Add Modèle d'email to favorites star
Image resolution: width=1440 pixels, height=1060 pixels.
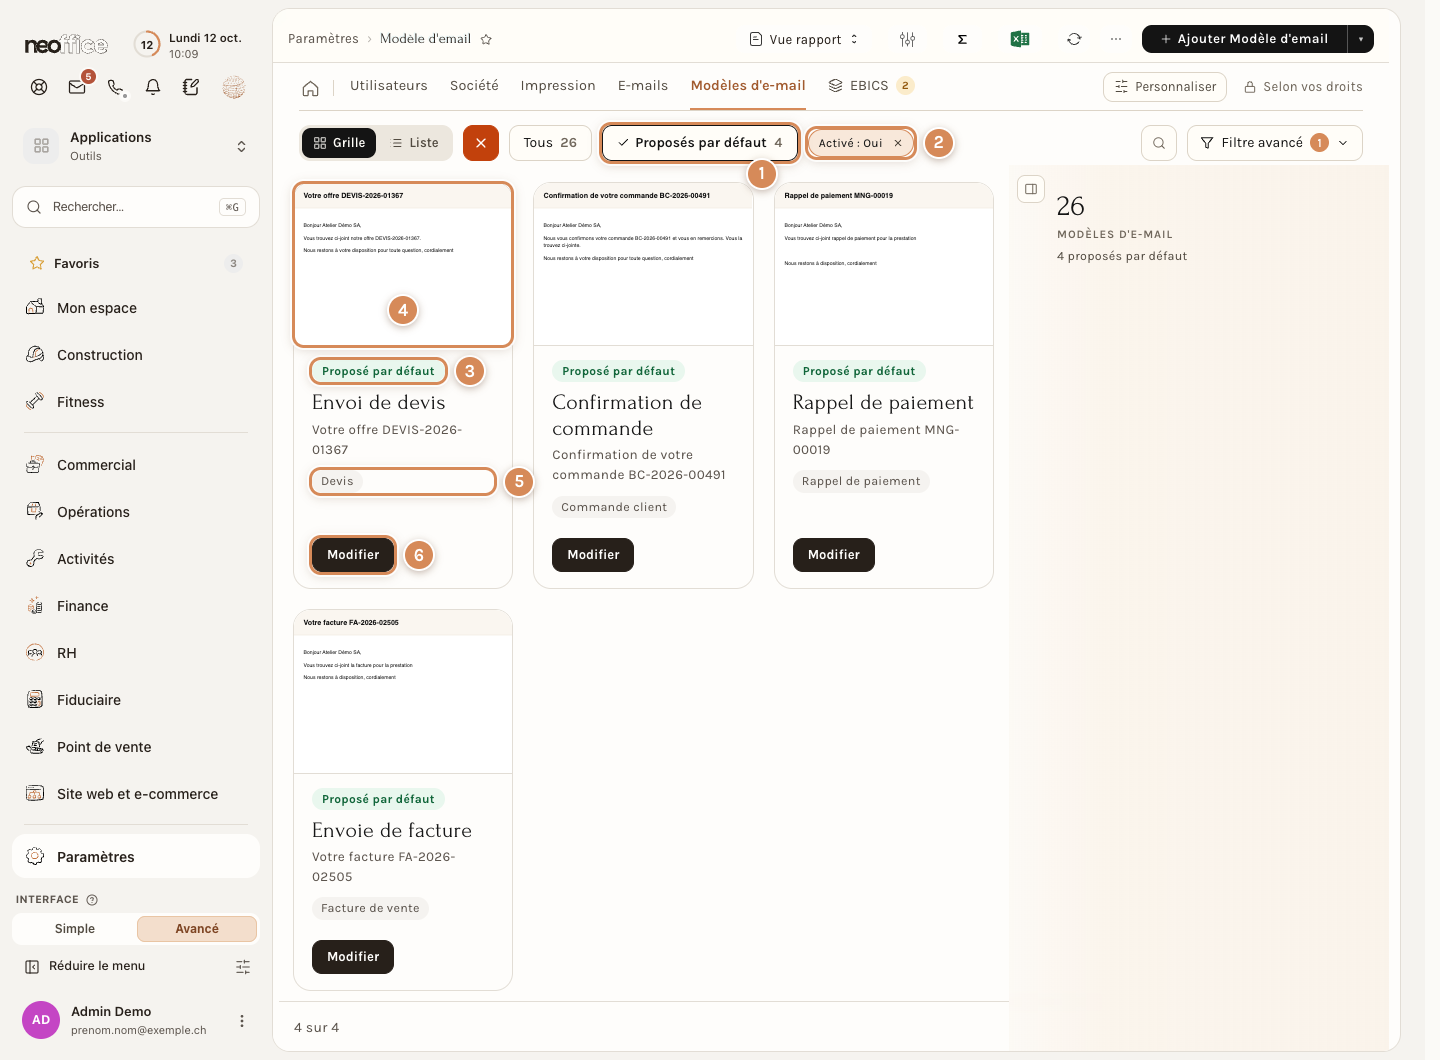[x=486, y=39]
